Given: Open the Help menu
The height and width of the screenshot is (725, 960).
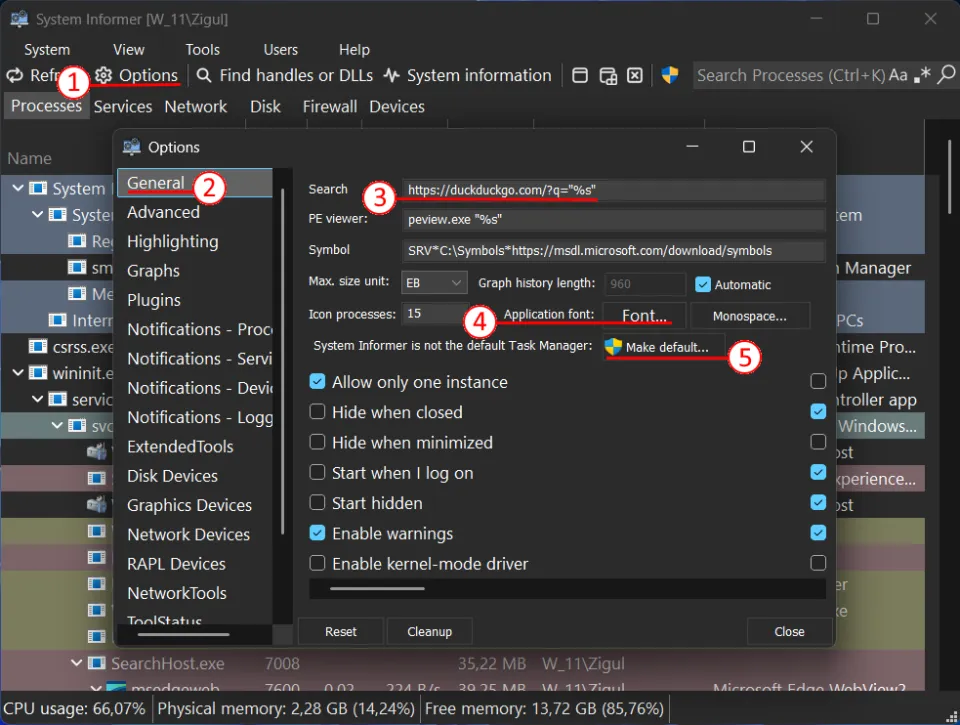Looking at the screenshot, I should click(x=354, y=50).
